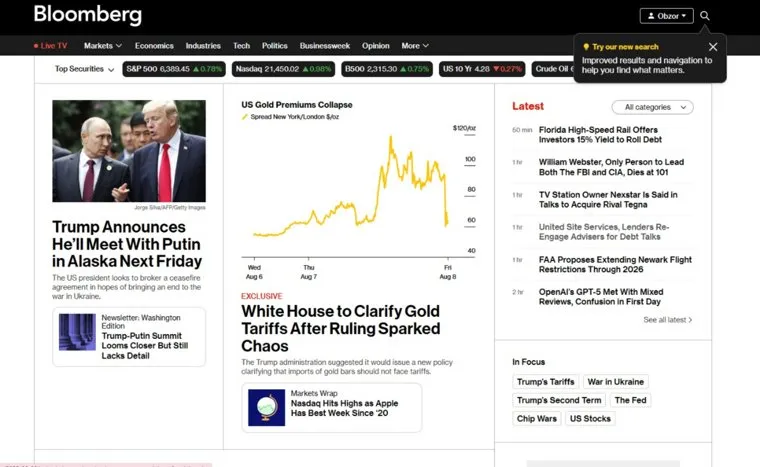
Task: Open the Trump and Putin photo
Action: pyautogui.click(x=129, y=151)
